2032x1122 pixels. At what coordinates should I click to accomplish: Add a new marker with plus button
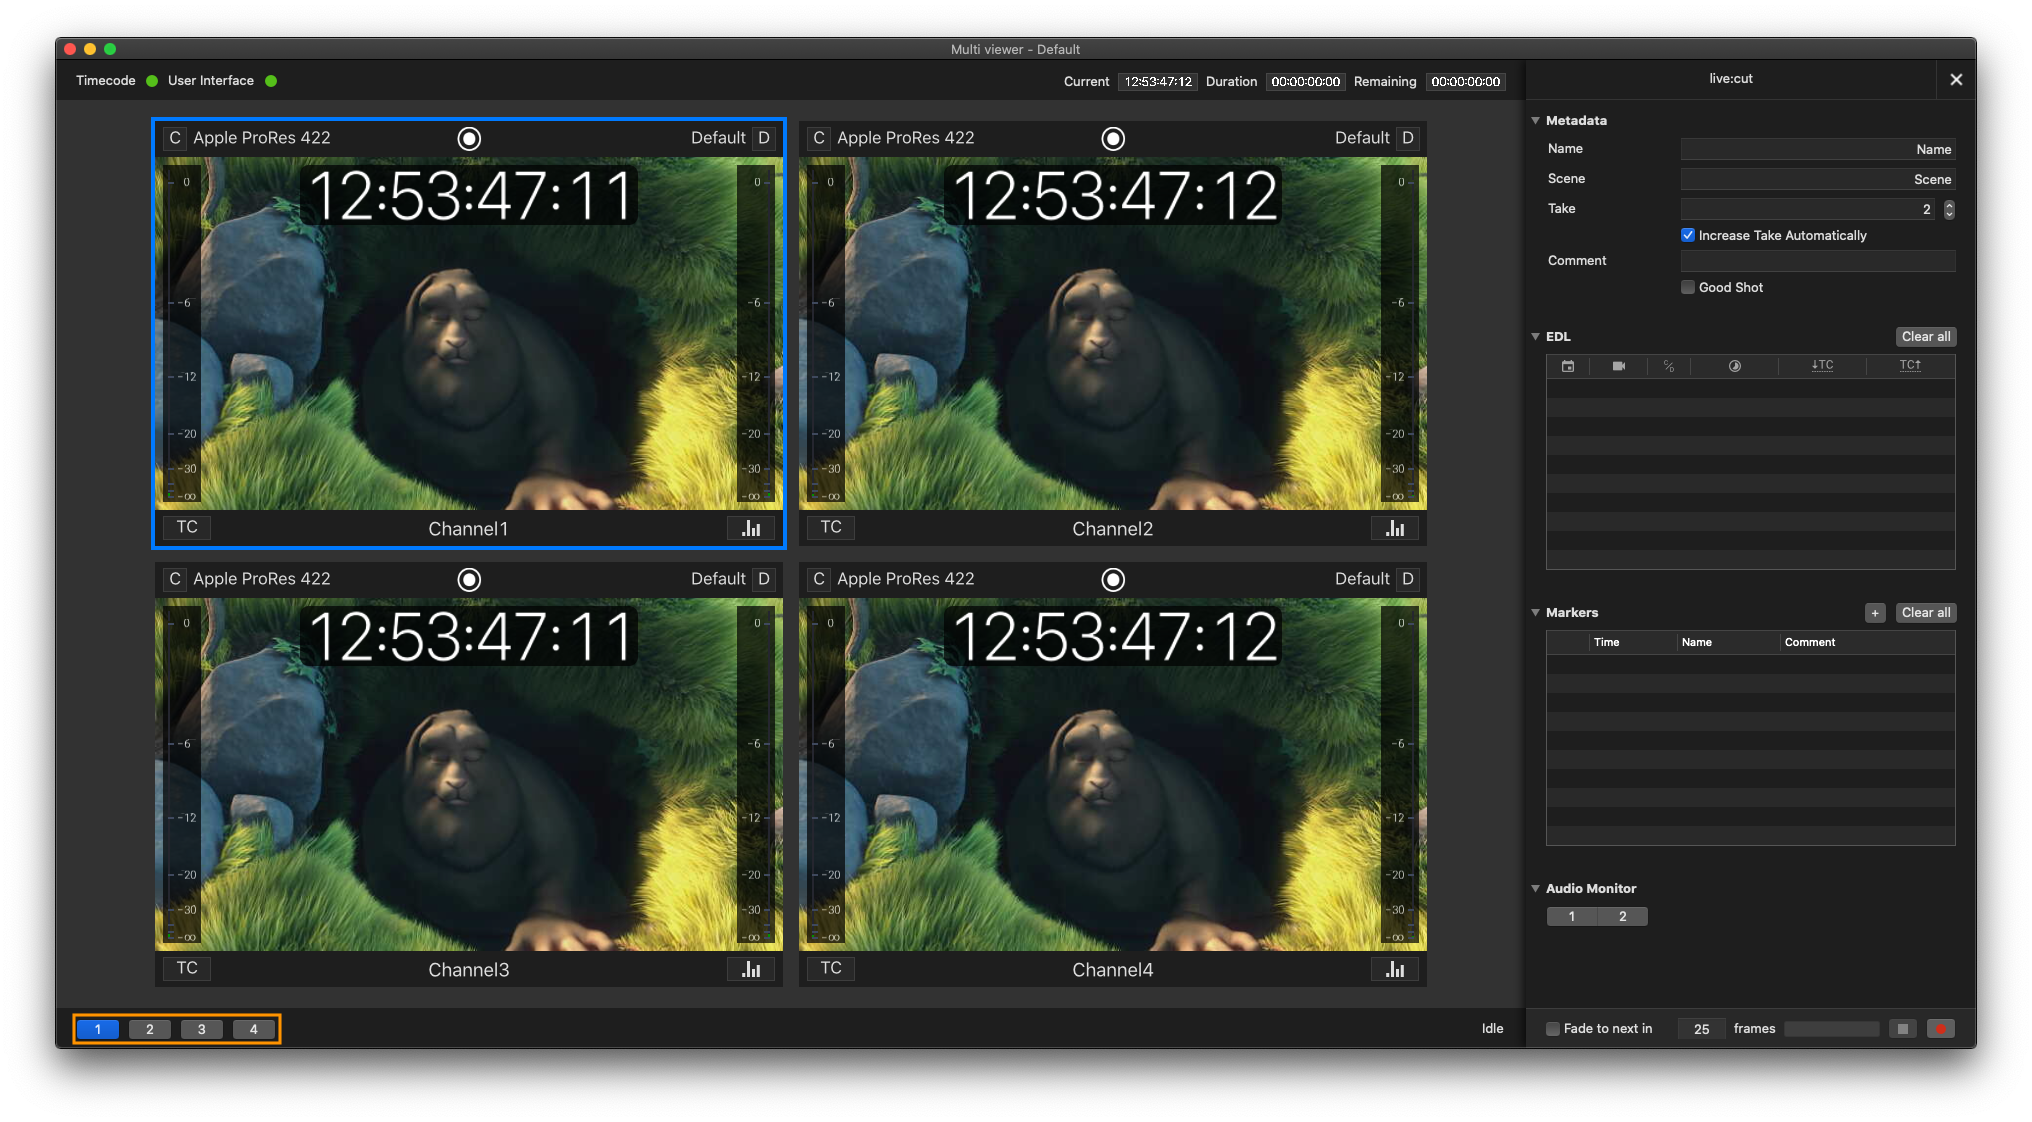pos(1875,613)
